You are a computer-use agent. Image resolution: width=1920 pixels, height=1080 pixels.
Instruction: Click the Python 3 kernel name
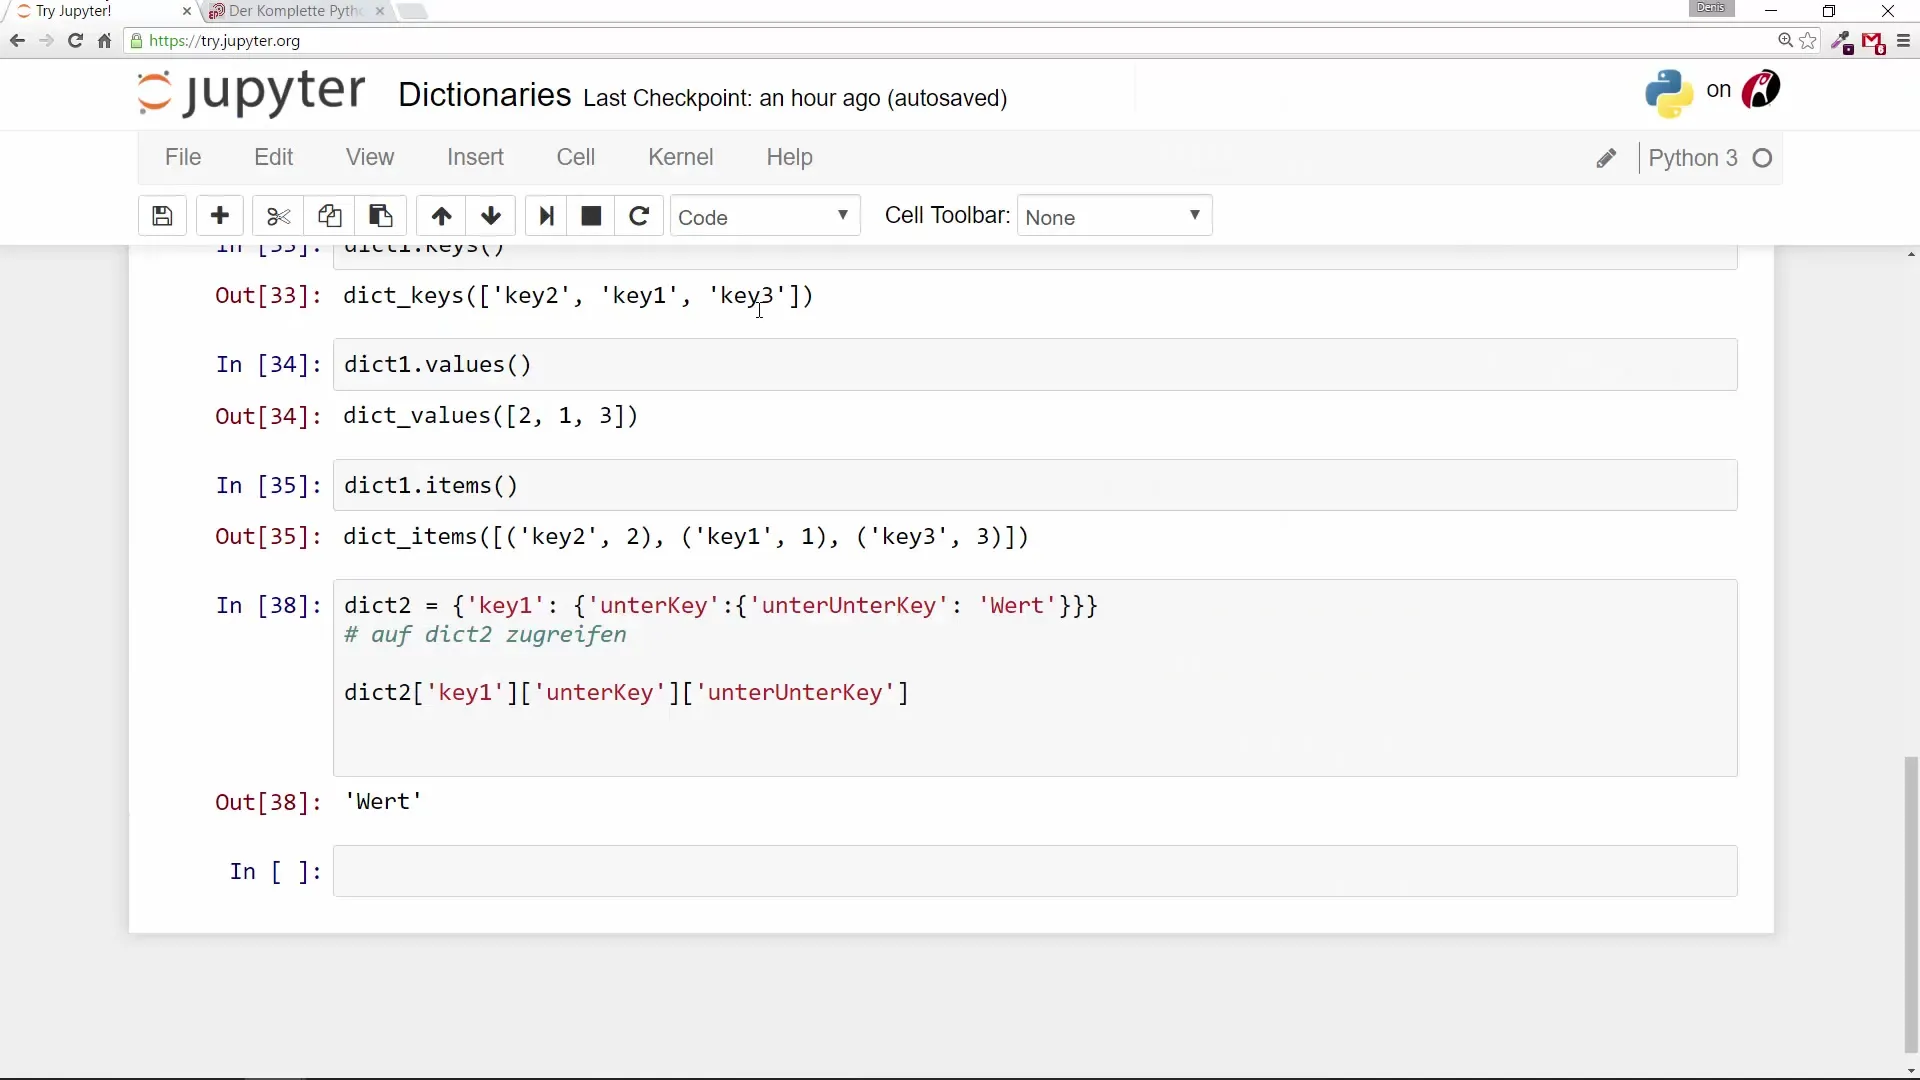(1693, 158)
